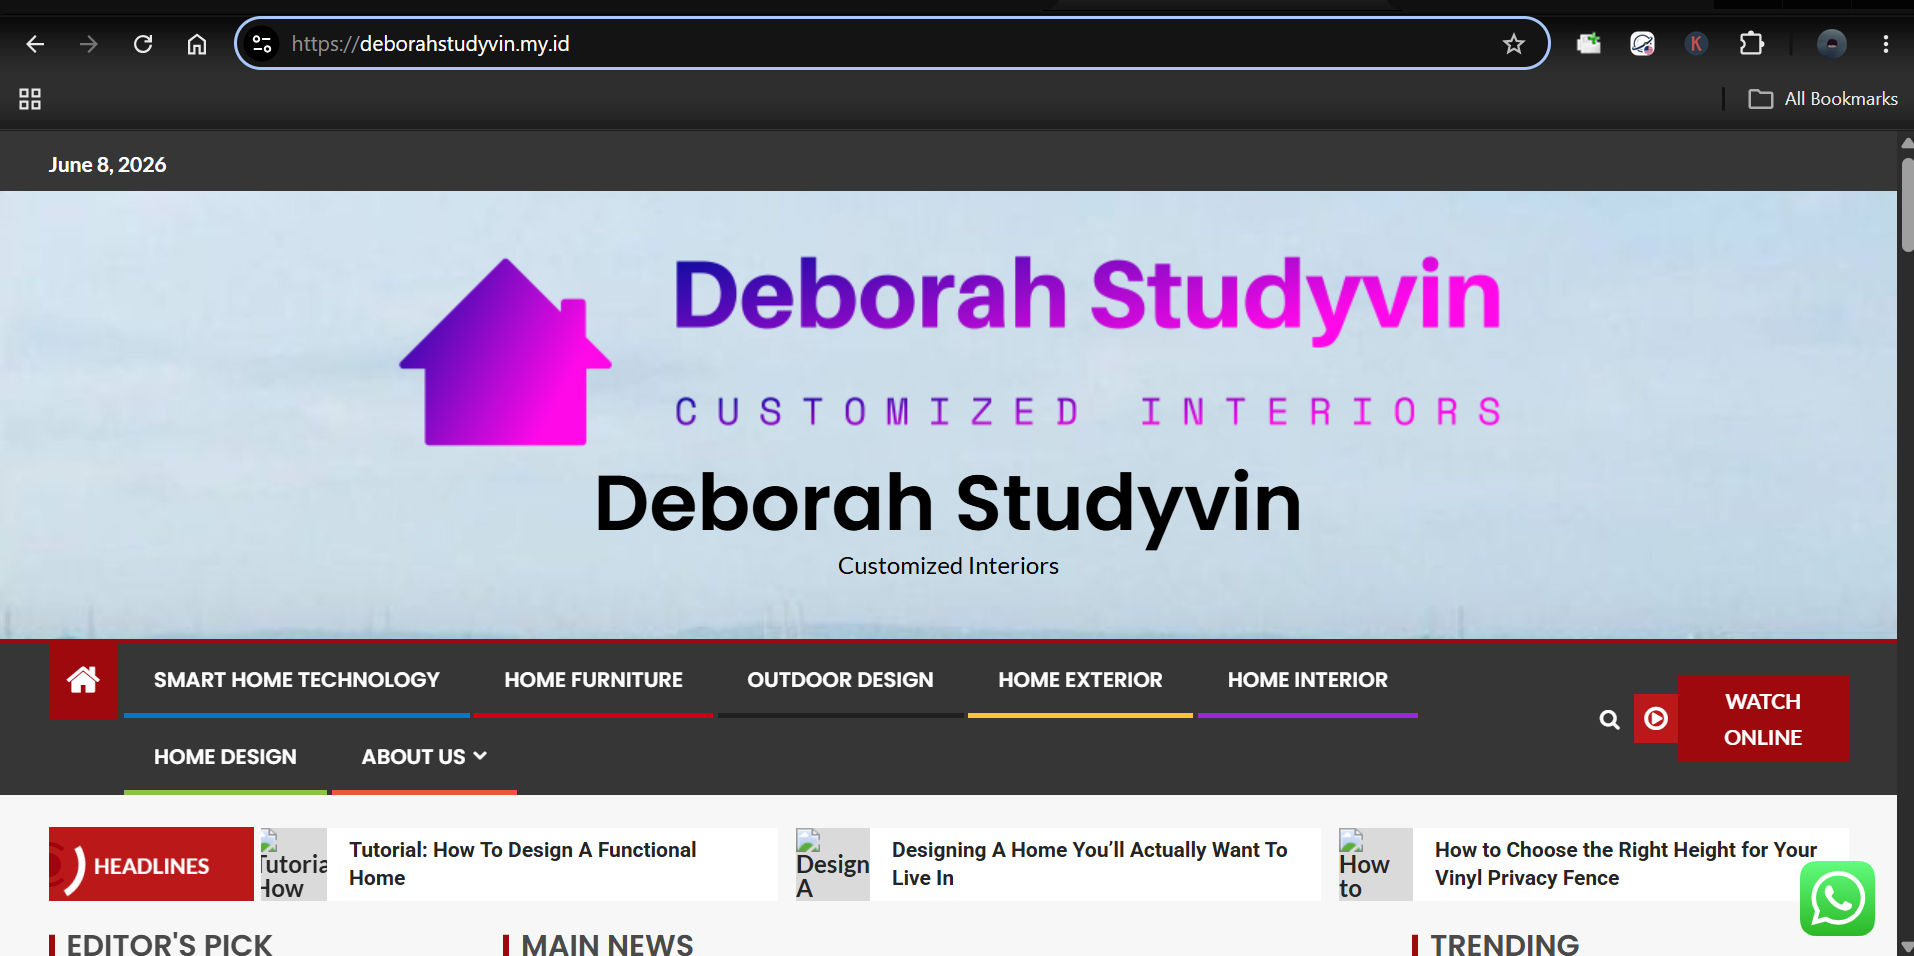Open Home Furniture menu item
Viewport: 1914px width, 956px height.
click(593, 680)
